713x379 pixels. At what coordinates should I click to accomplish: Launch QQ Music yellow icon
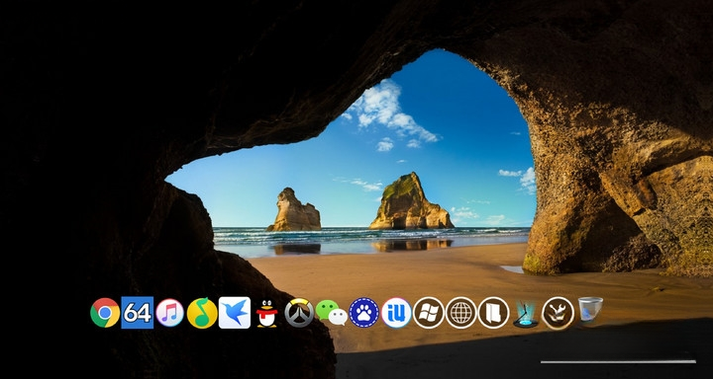tap(202, 313)
